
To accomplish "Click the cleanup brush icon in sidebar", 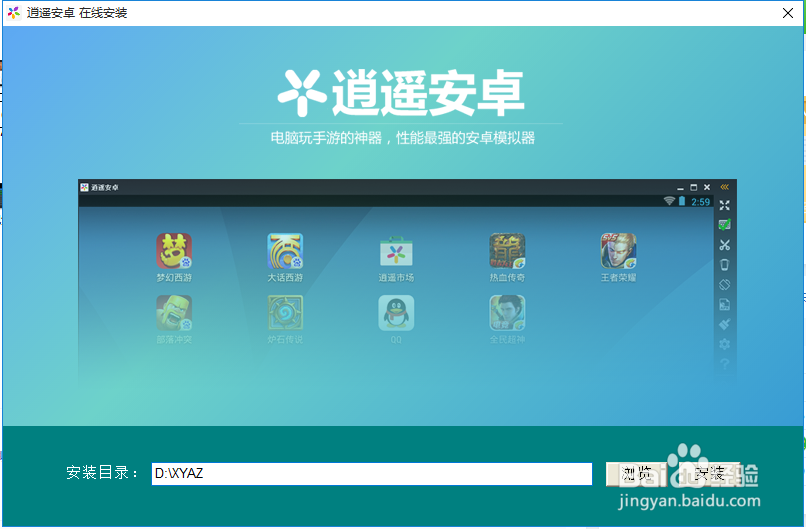I will pos(725,324).
